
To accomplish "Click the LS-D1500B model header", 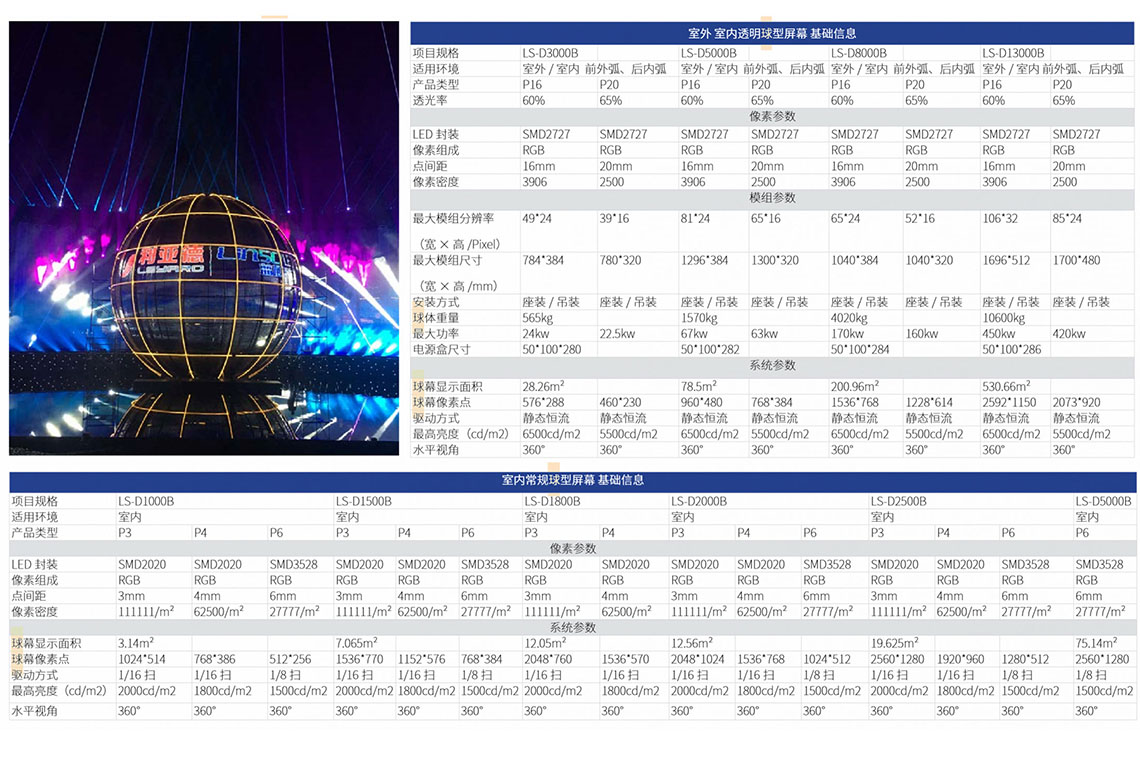I will click(x=364, y=501).
